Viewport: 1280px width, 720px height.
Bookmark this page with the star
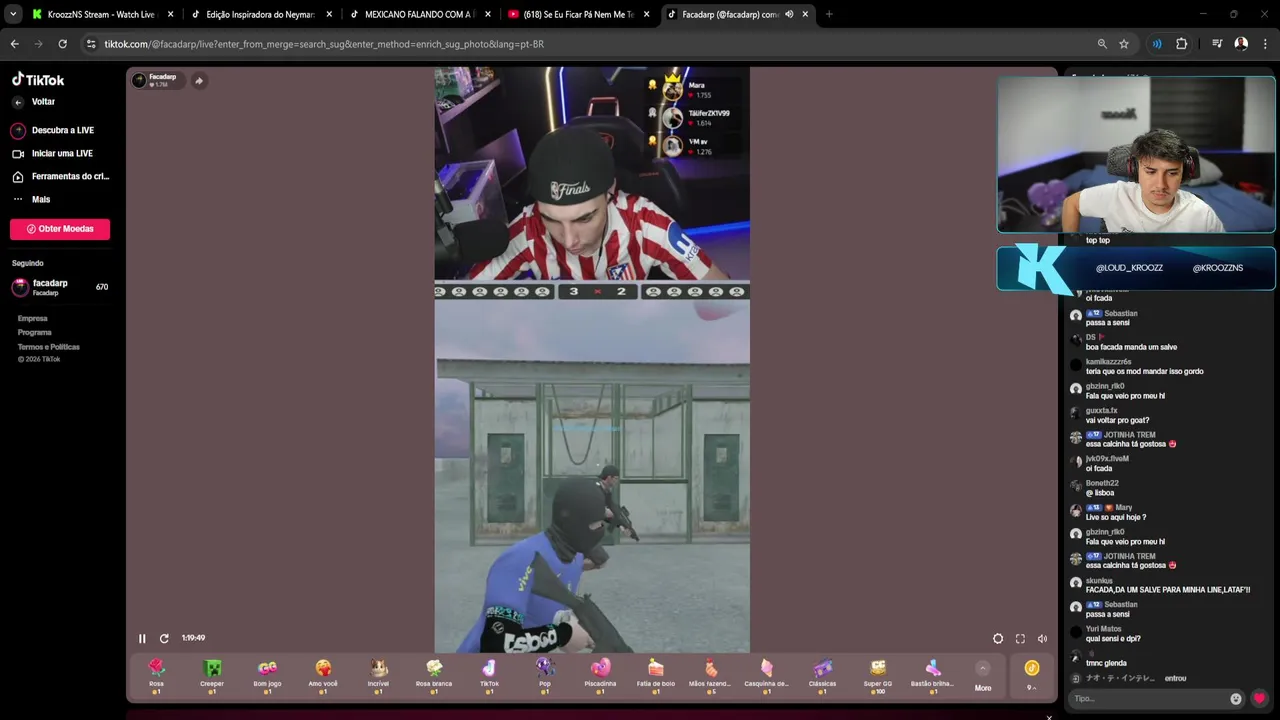pos(1124,44)
